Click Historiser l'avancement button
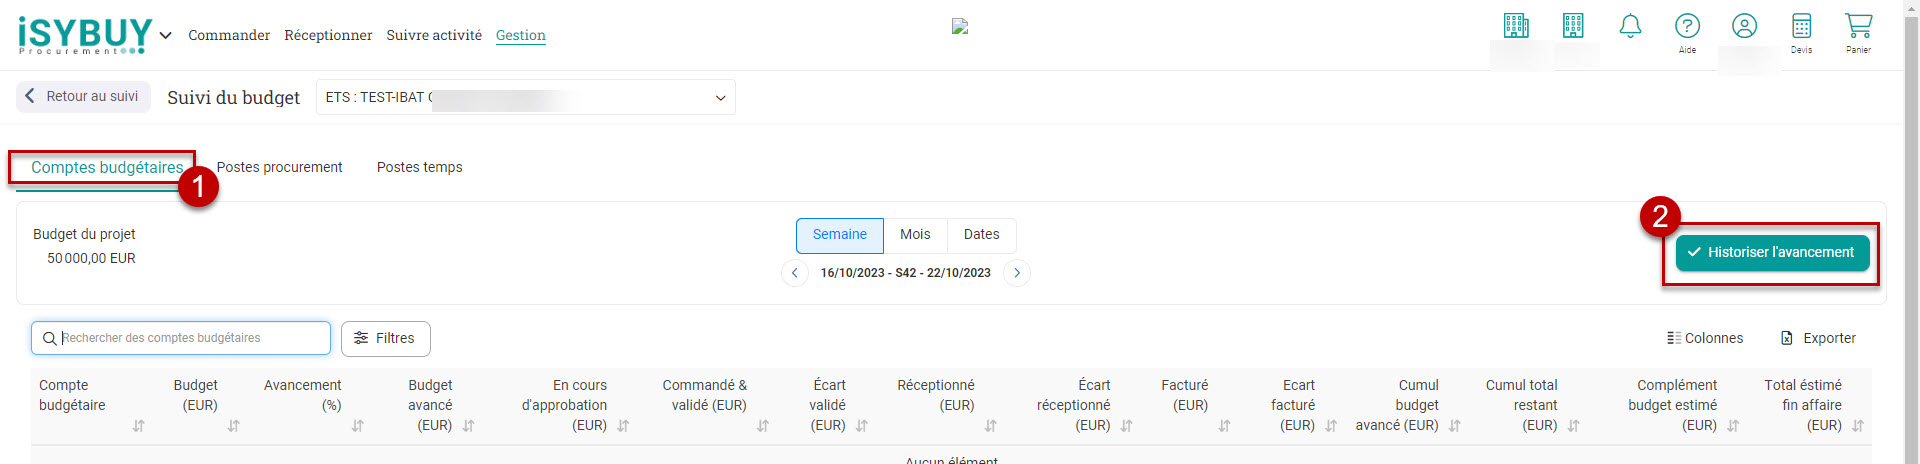Viewport: 1920px width, 464px height. coord(1771,253)
